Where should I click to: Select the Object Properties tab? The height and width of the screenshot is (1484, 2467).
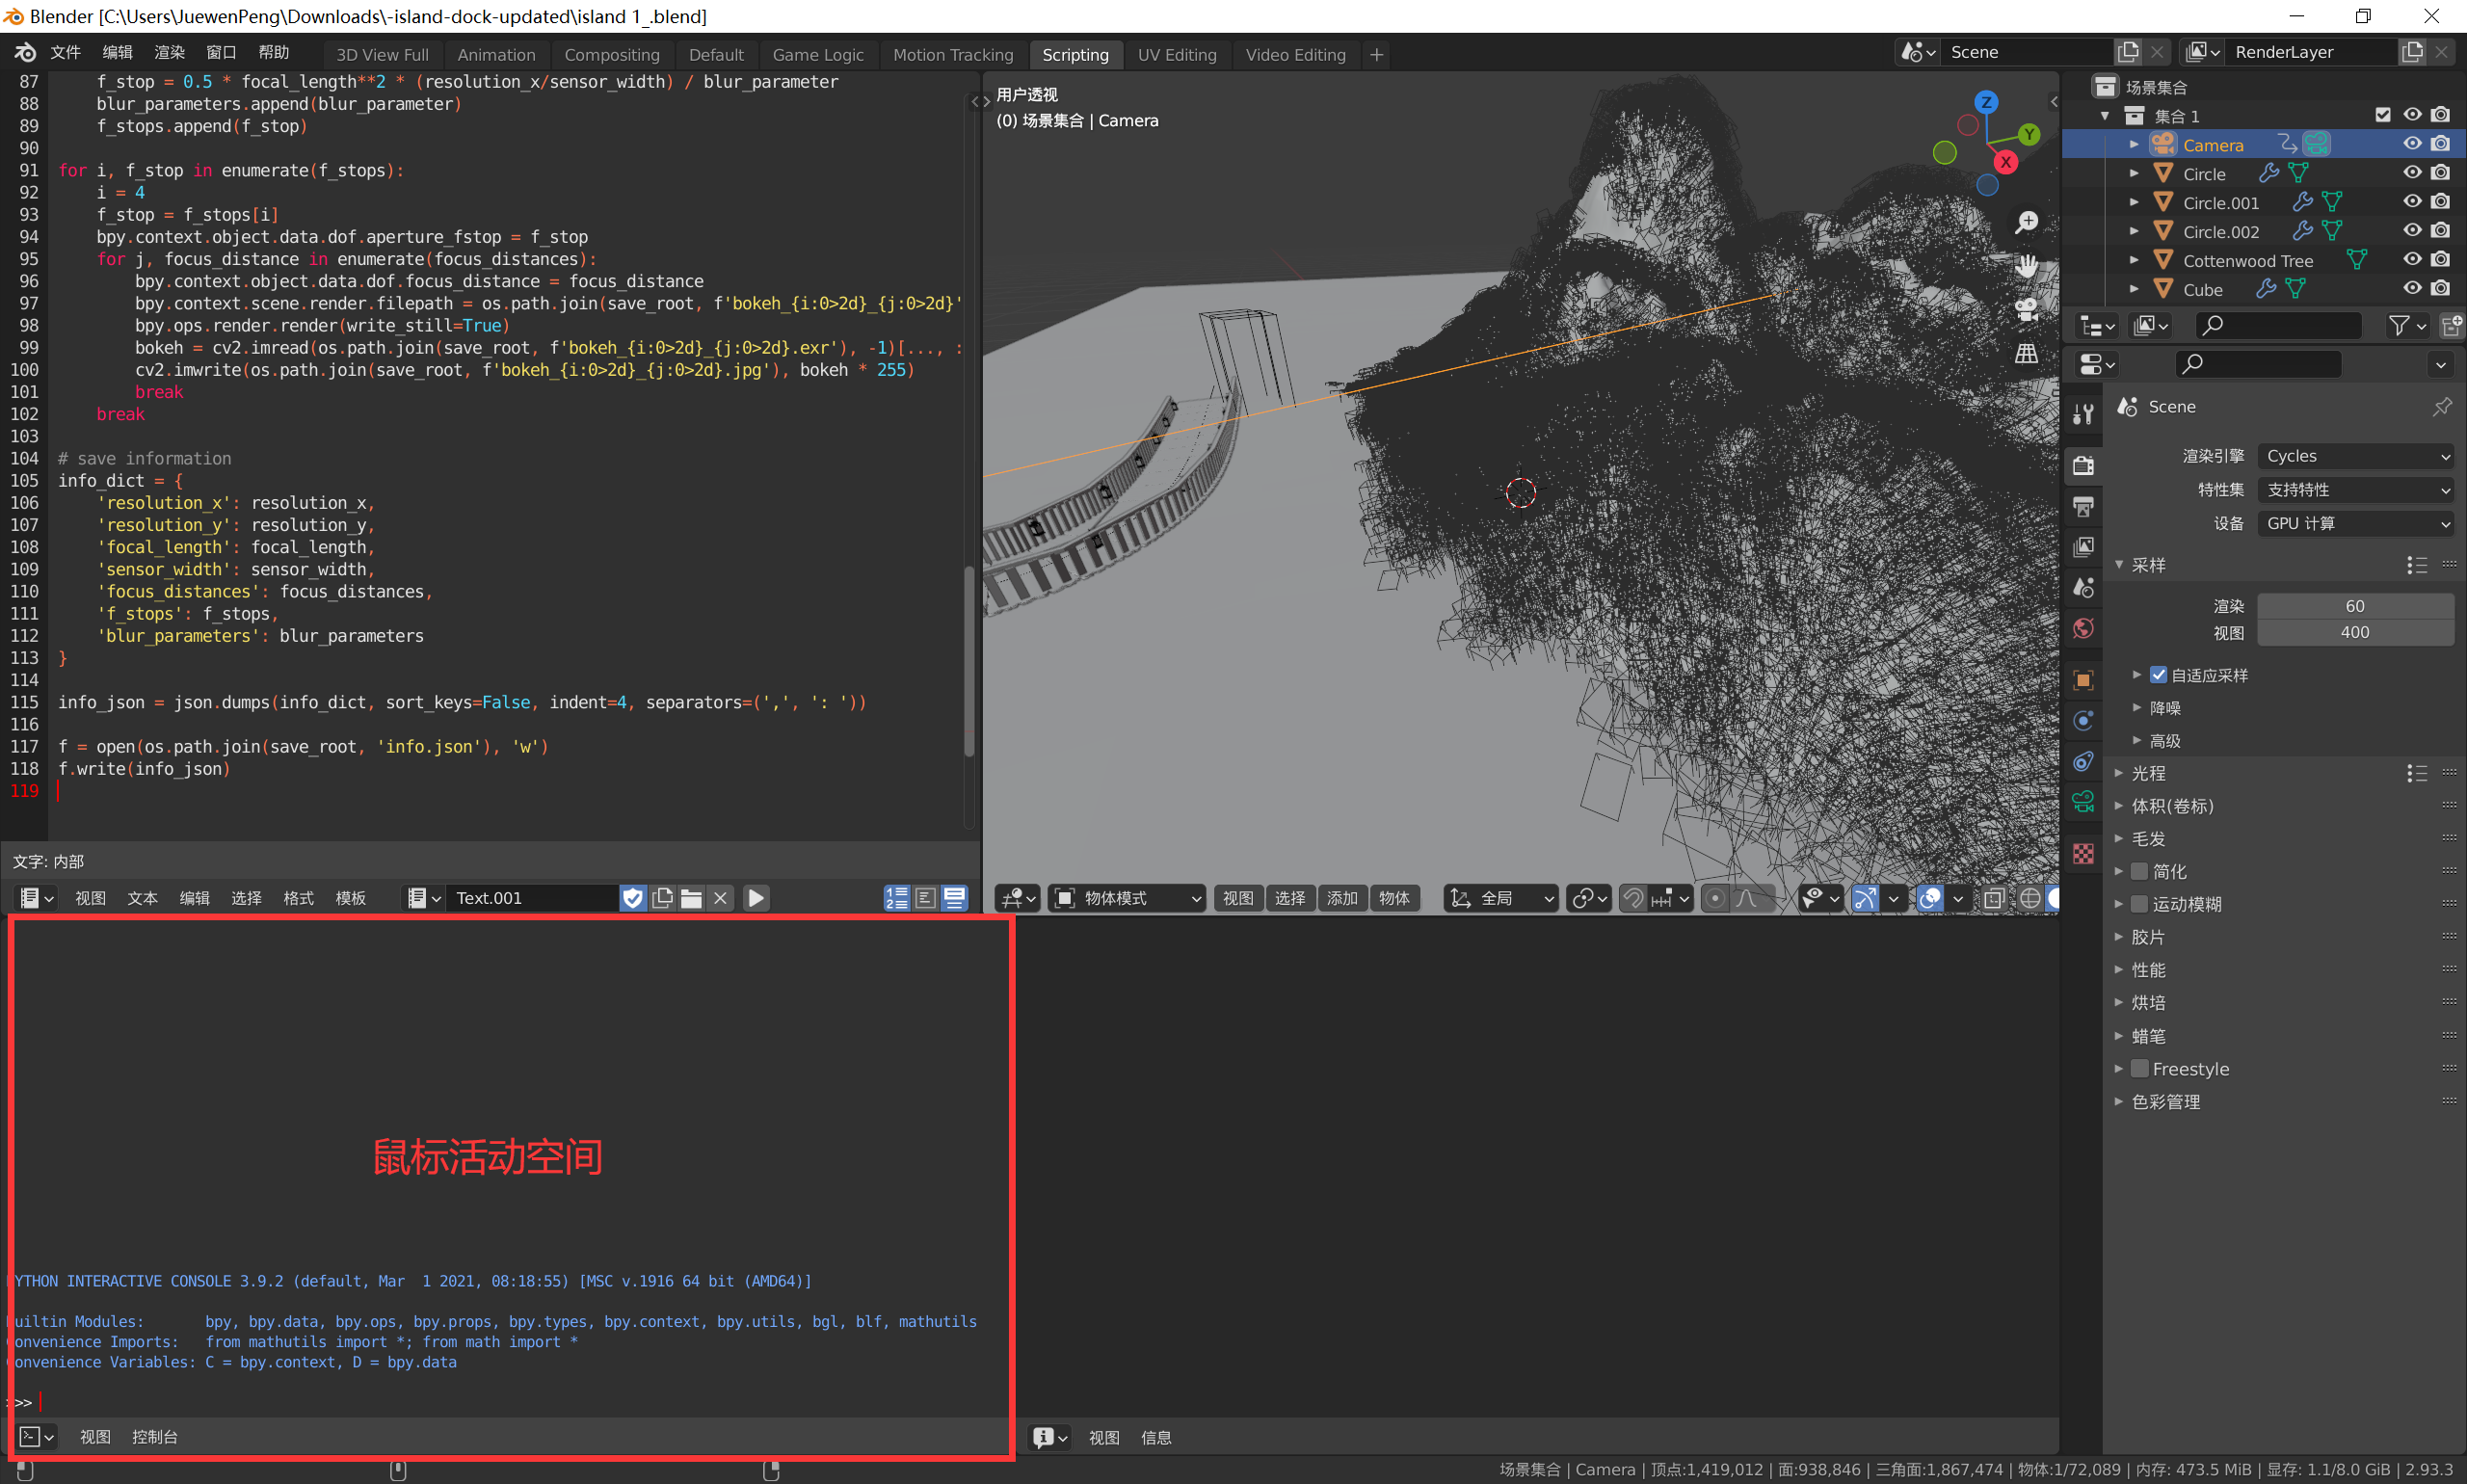click(x=2084, y=680)
